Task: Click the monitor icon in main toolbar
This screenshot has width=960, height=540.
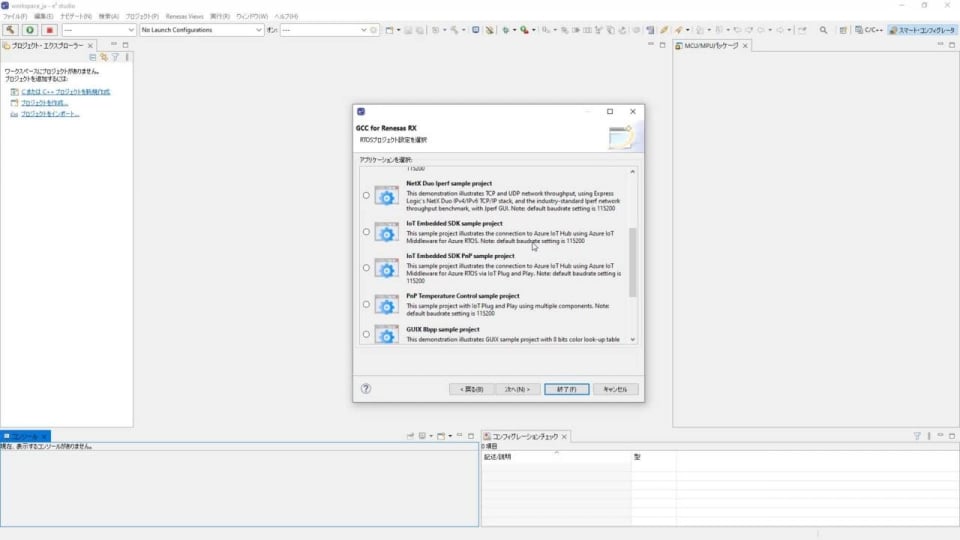Action: click(x=476, y=30)
